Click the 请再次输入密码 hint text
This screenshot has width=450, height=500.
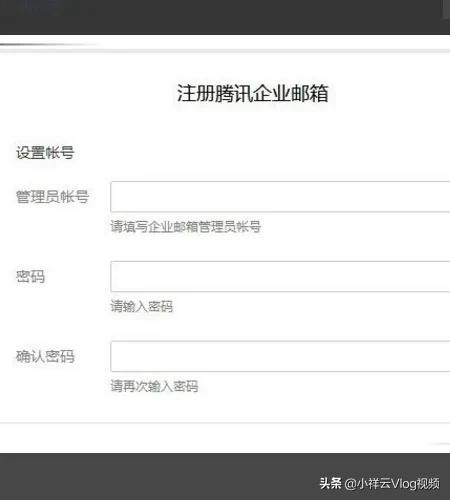[x=154, y=386]
